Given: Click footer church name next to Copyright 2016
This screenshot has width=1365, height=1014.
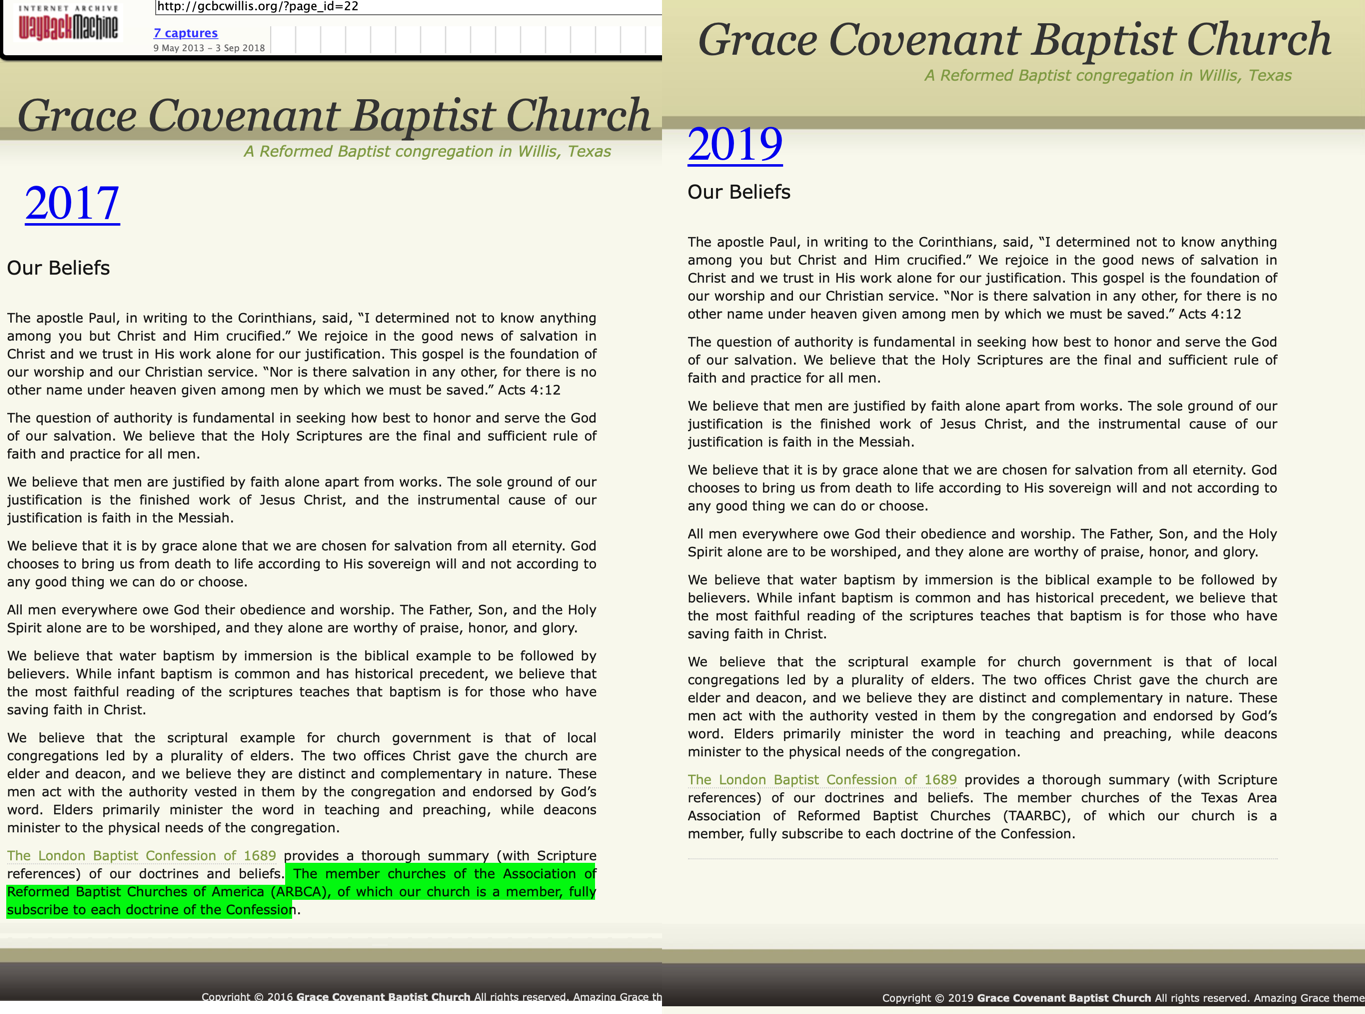Looking at the screenshot, I should pyautogui.click(x=383, y=997).
